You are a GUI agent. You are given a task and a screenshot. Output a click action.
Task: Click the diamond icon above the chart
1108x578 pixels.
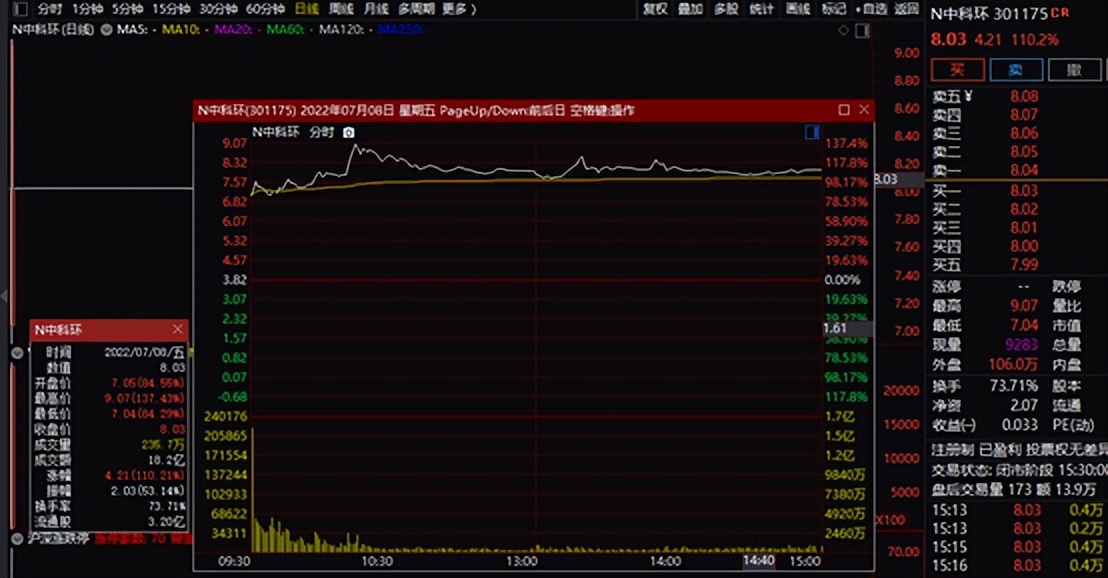point(844,30)
